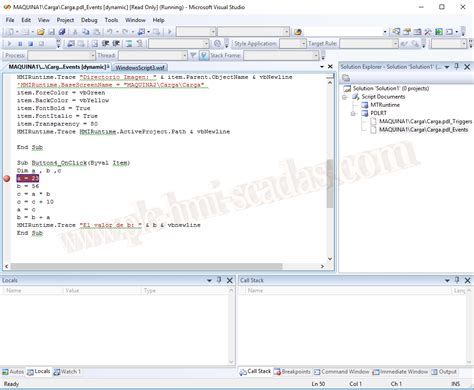Click the Break All pause icon
Screen dimensions: 474x390
pos(20,44)
